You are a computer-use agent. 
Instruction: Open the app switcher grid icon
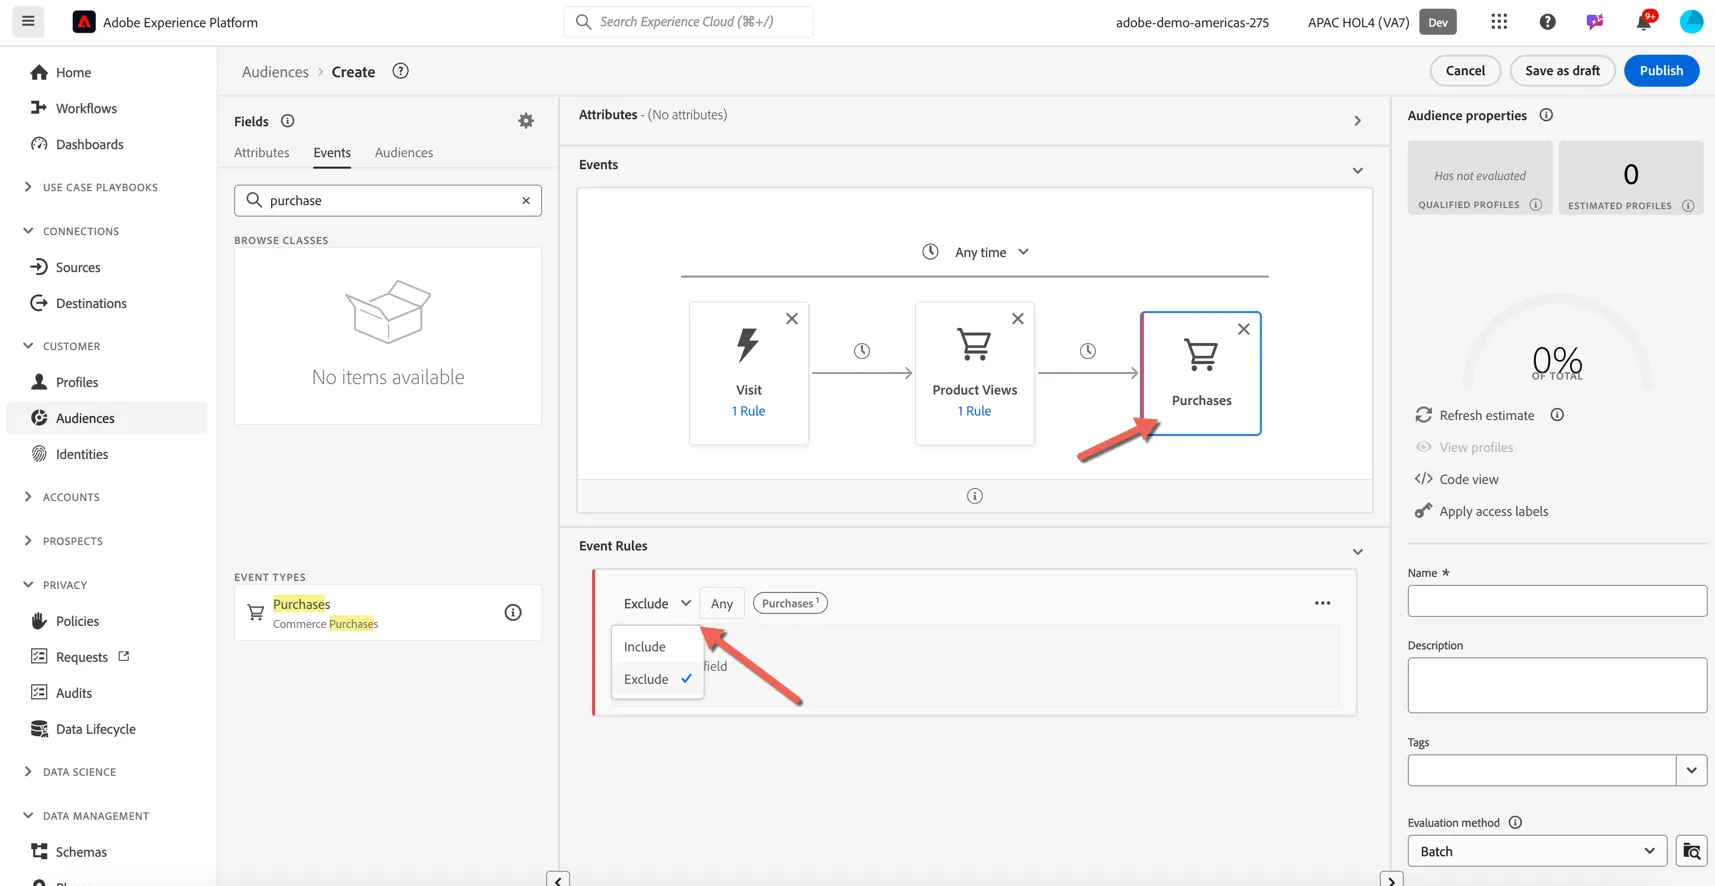tap(1498, 21)
